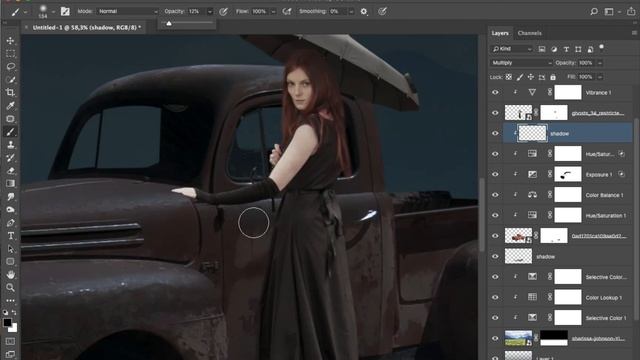
Task: Open the brush settings panel icon
Action: tap(65, 11)
